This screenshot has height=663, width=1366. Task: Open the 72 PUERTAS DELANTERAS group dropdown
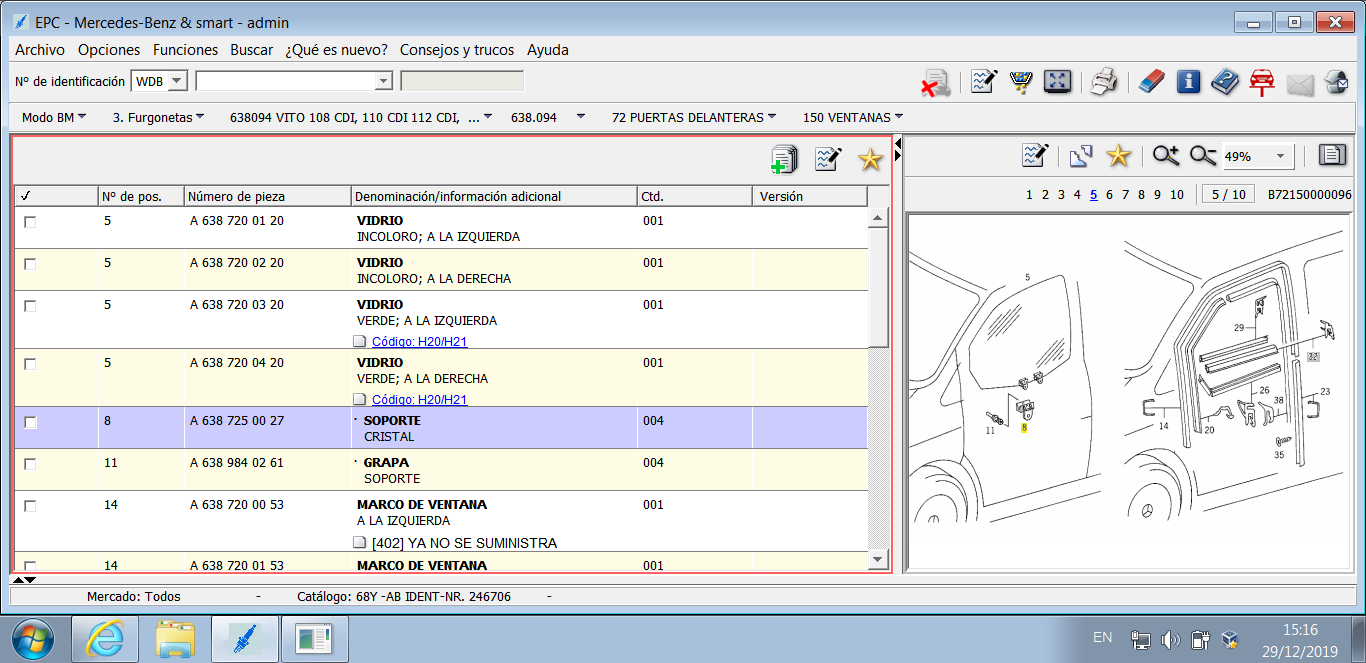tap(694, 117)
